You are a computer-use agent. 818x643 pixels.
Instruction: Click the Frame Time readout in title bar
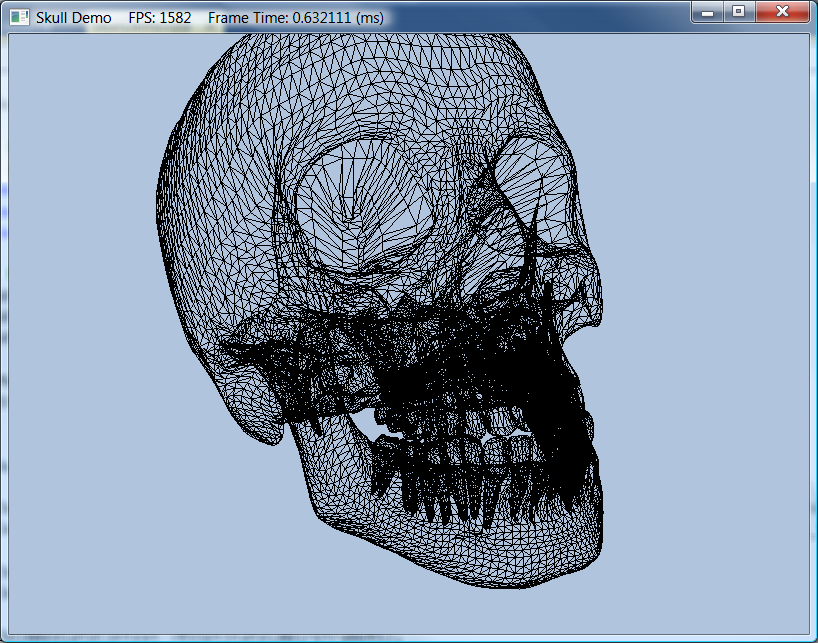coord(295,18)
